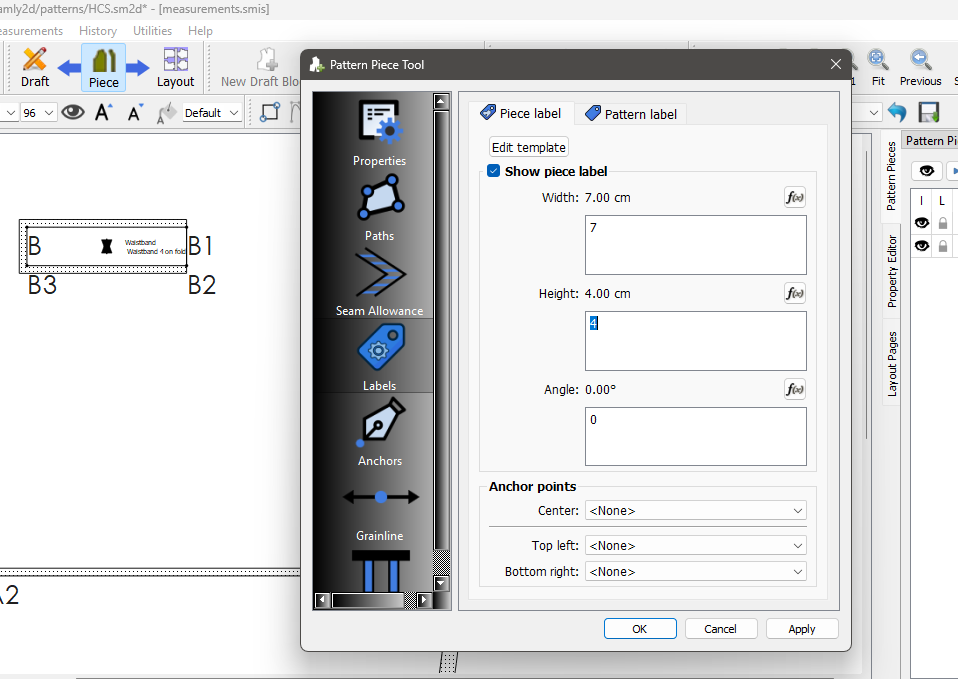This screenshot has height=679, width=958.
Task: Click the Angle formula input field
Action: 695,436
